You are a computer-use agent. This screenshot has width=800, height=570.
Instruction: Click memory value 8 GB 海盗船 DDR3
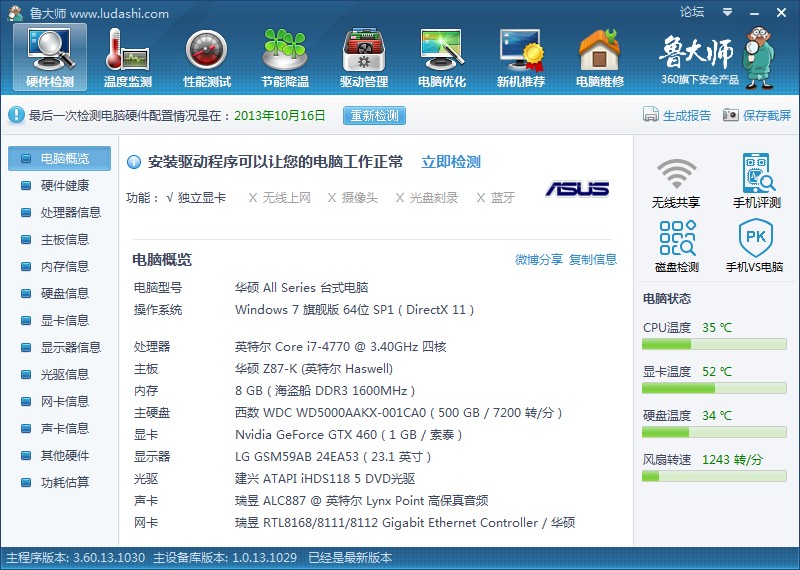click(x=325, y=391)
